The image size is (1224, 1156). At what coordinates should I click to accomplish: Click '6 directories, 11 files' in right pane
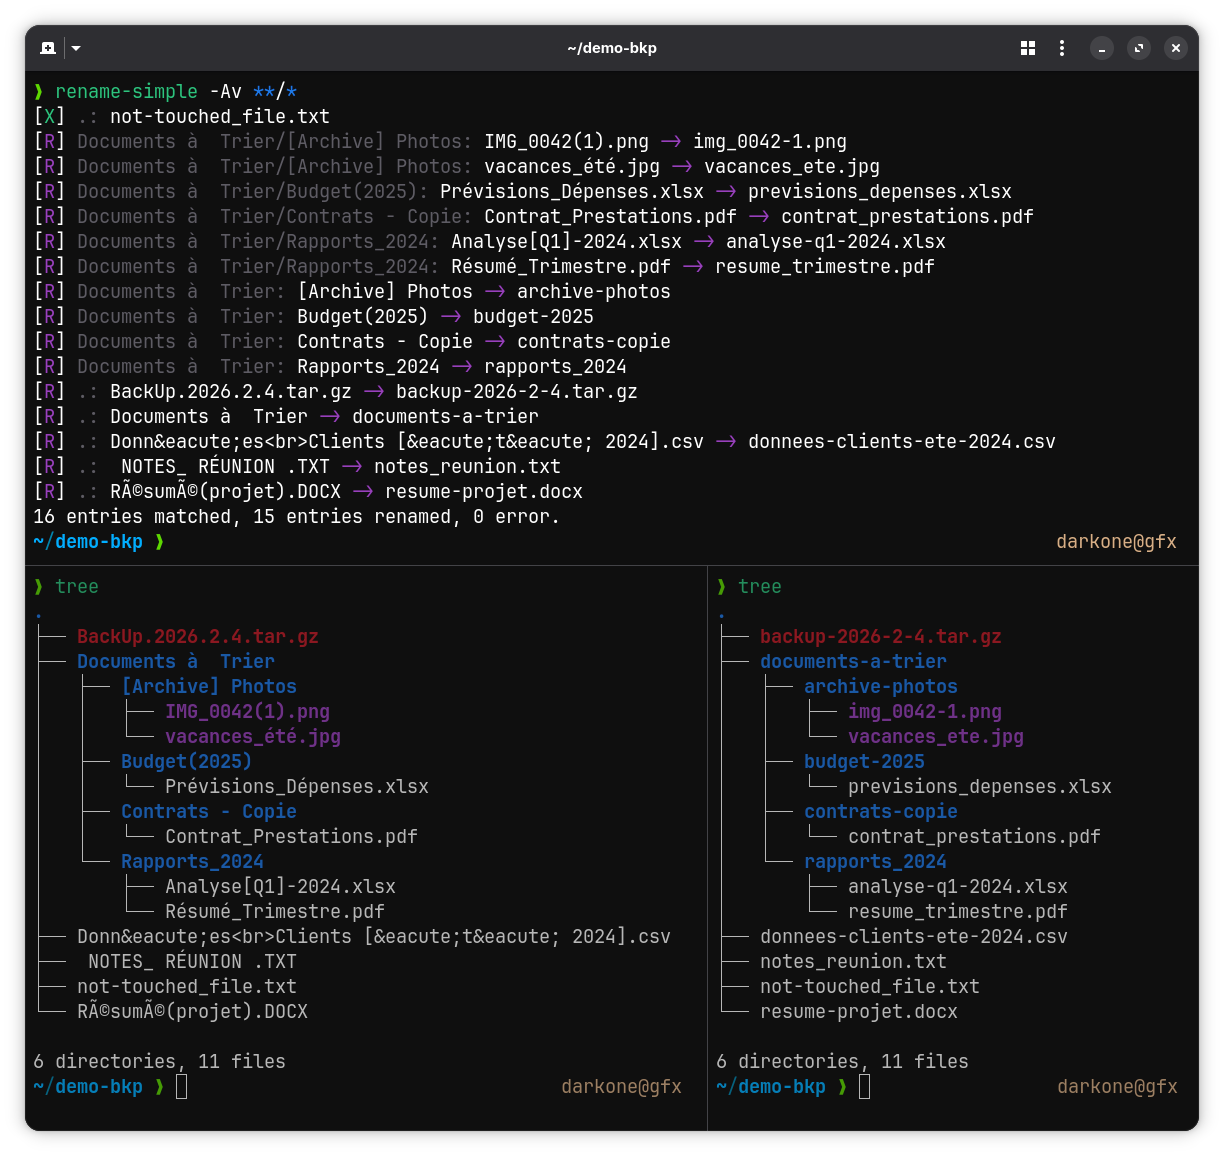click(x=842, y=1062)
